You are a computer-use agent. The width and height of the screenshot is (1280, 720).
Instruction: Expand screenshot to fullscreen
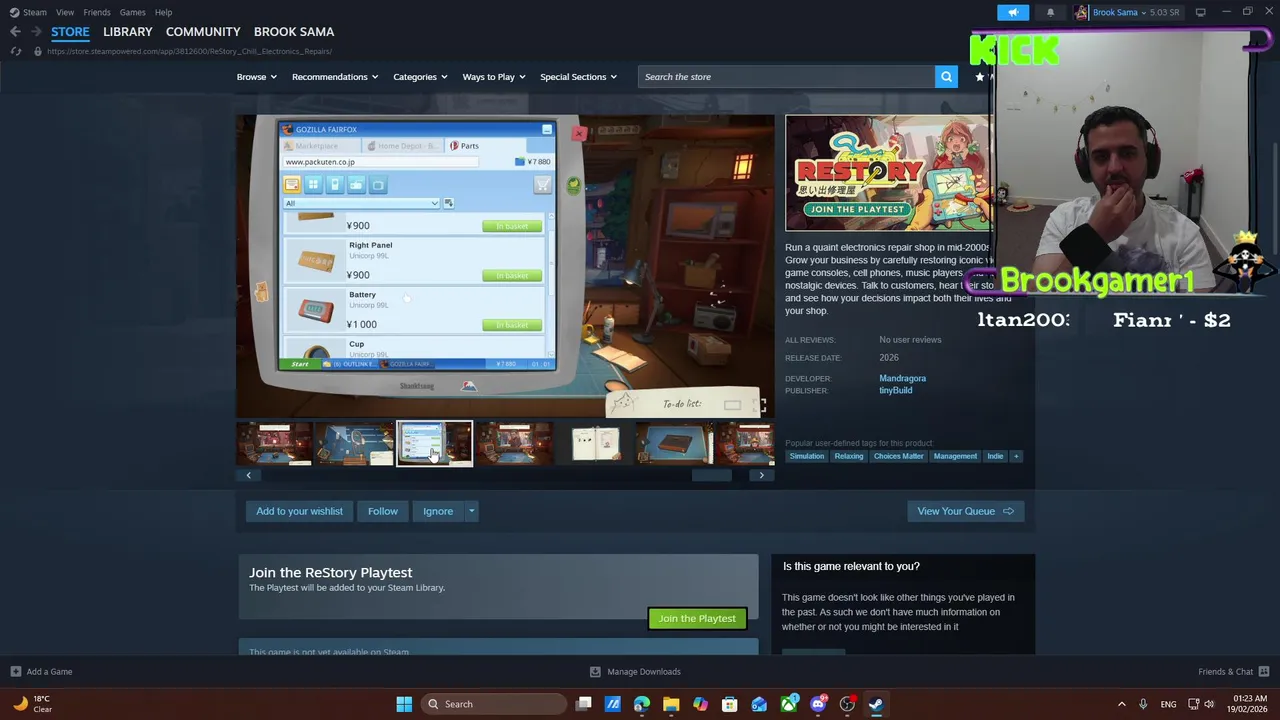(x=761, y=404)
